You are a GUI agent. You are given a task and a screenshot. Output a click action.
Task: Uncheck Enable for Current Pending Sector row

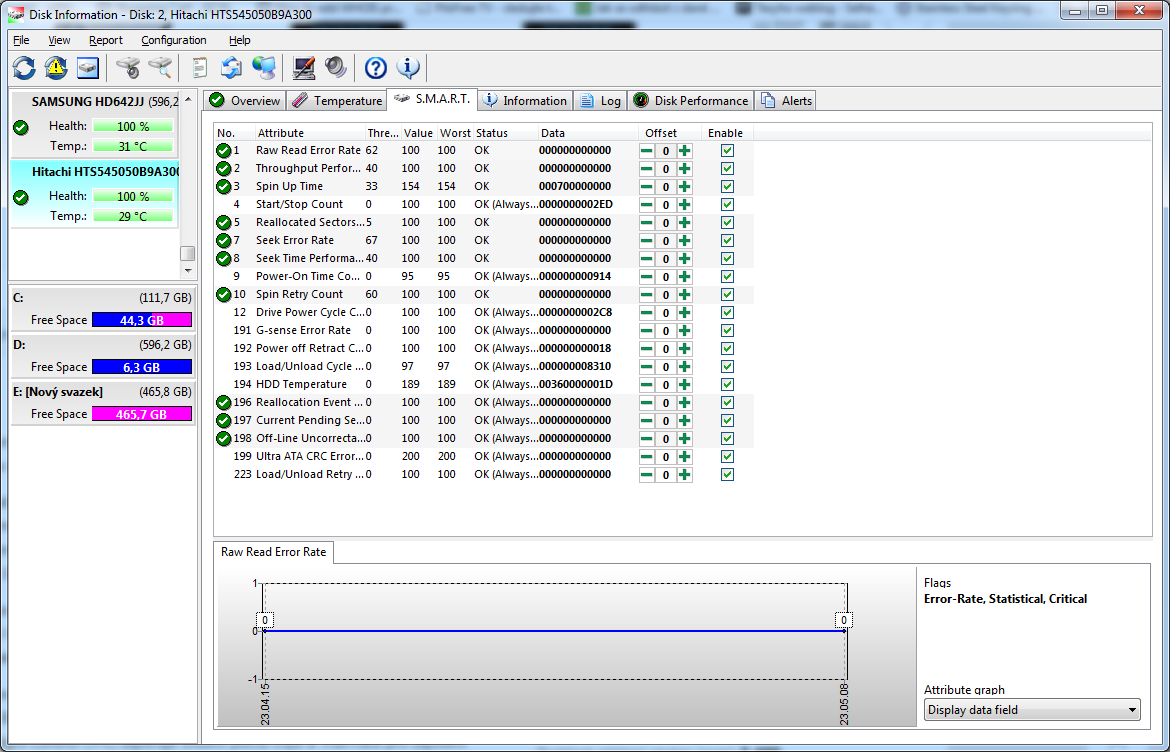coord(727,420)
